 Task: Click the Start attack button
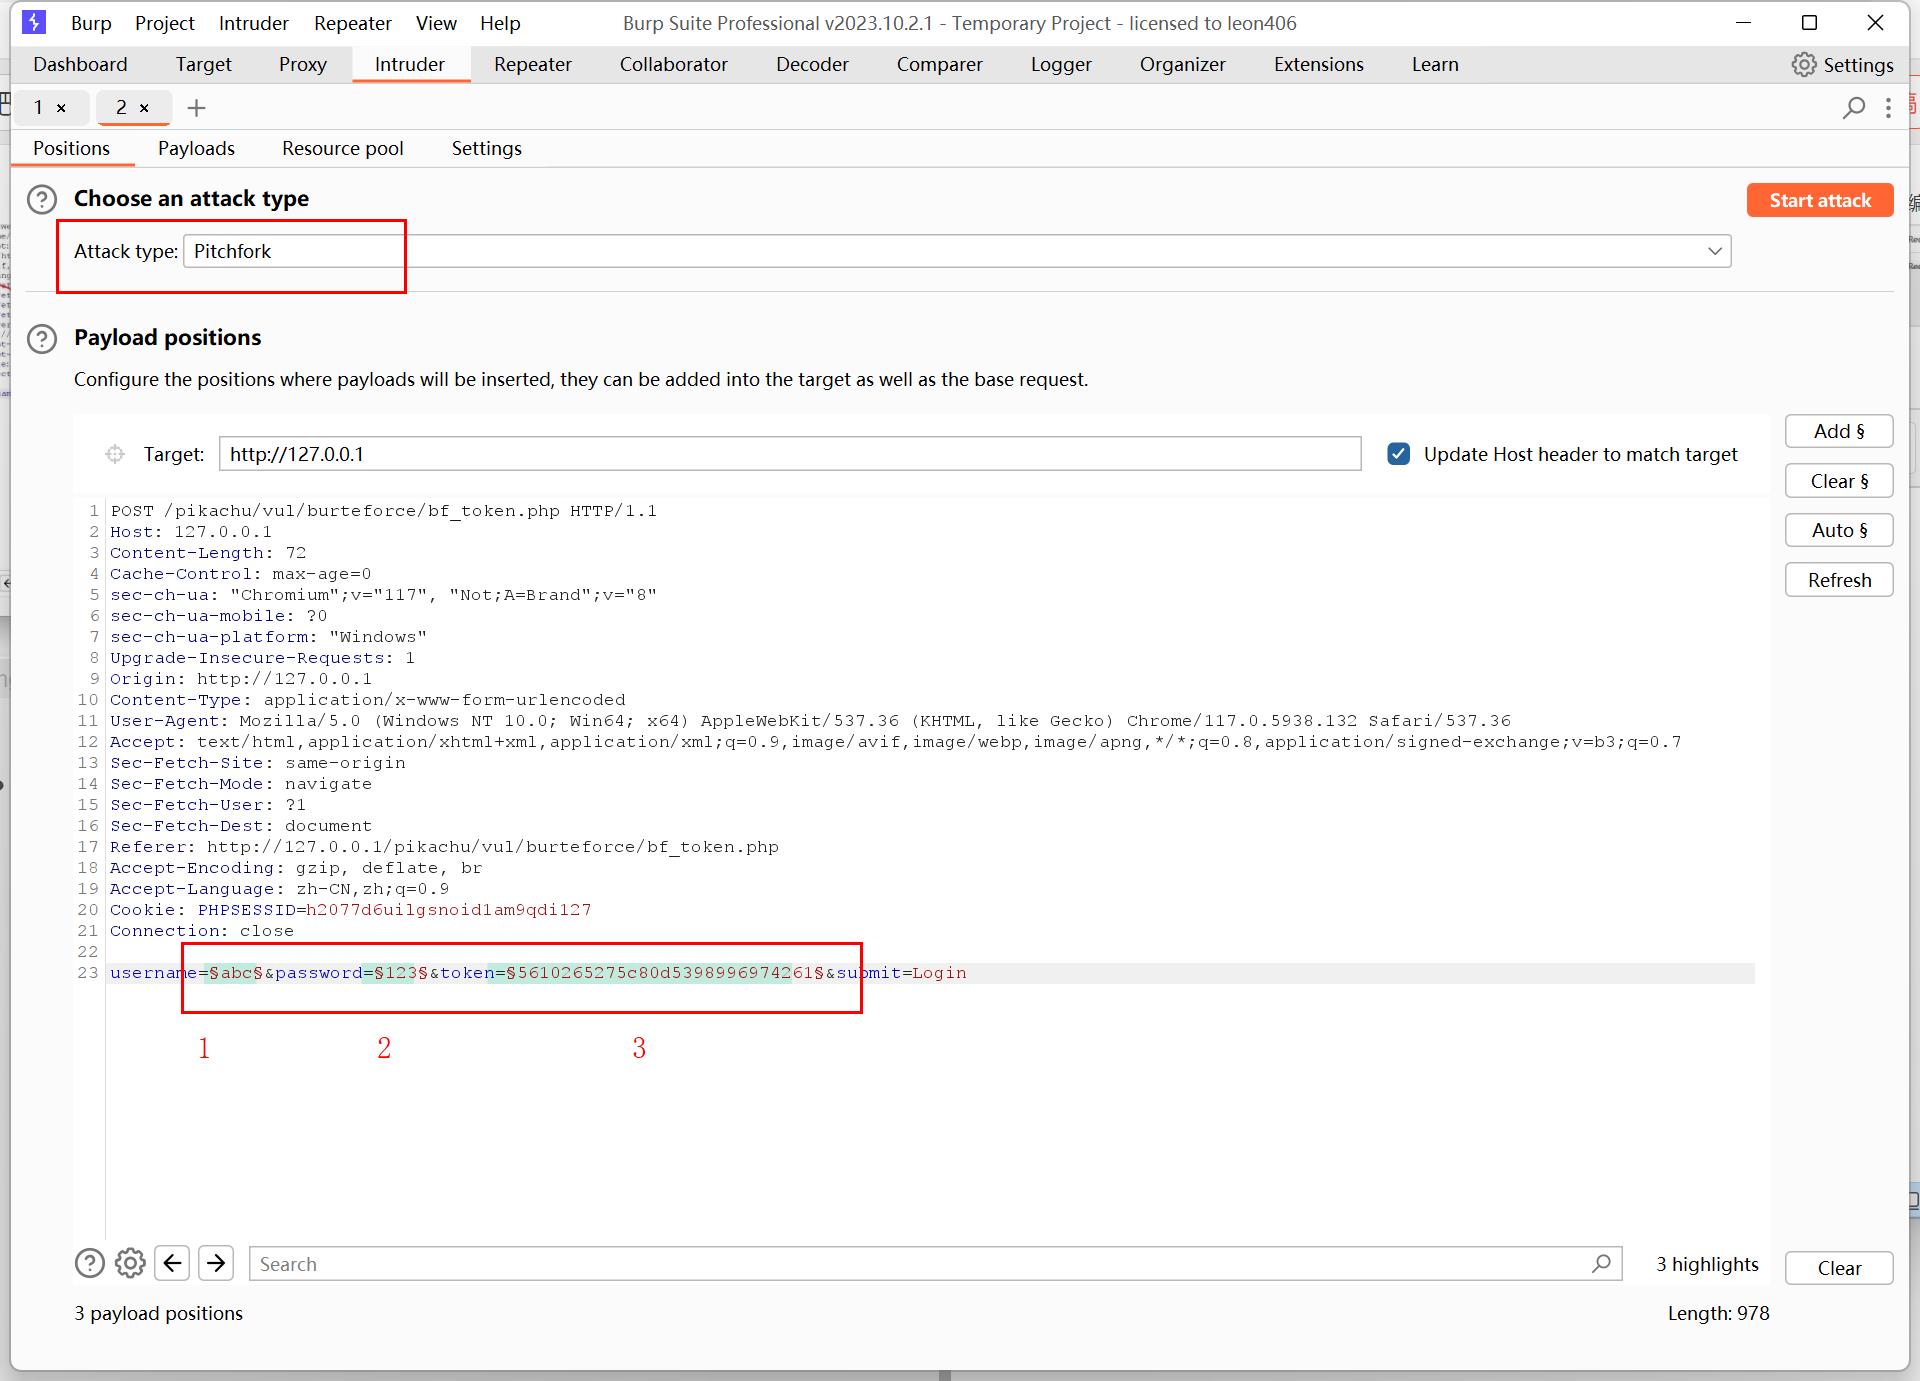pos(1820,200)
